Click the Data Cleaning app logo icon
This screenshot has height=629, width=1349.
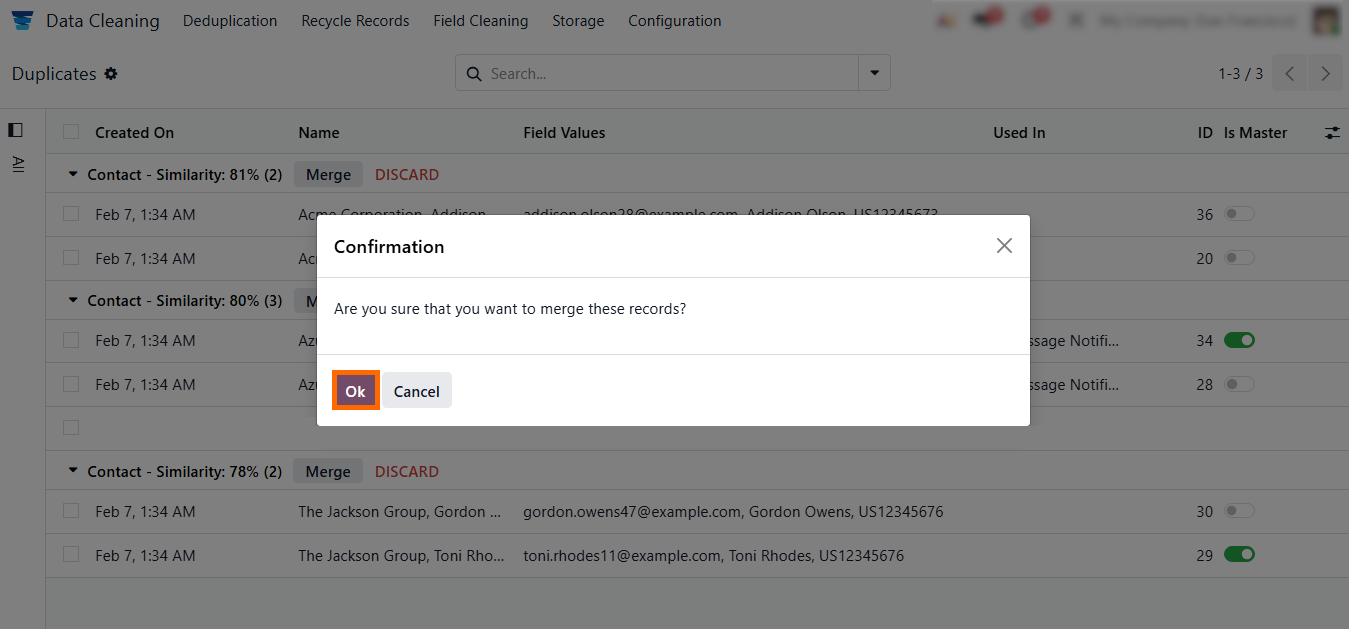click(22, 21)
